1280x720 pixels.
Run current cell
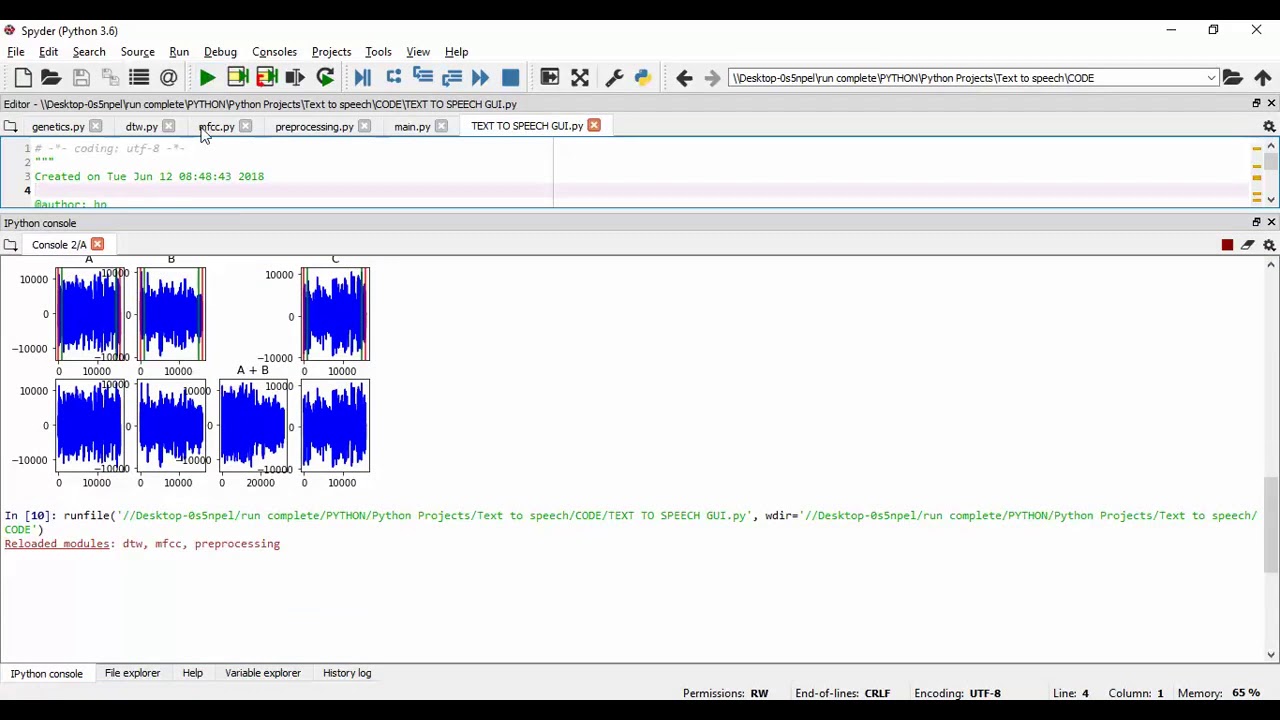click(237, 78)
